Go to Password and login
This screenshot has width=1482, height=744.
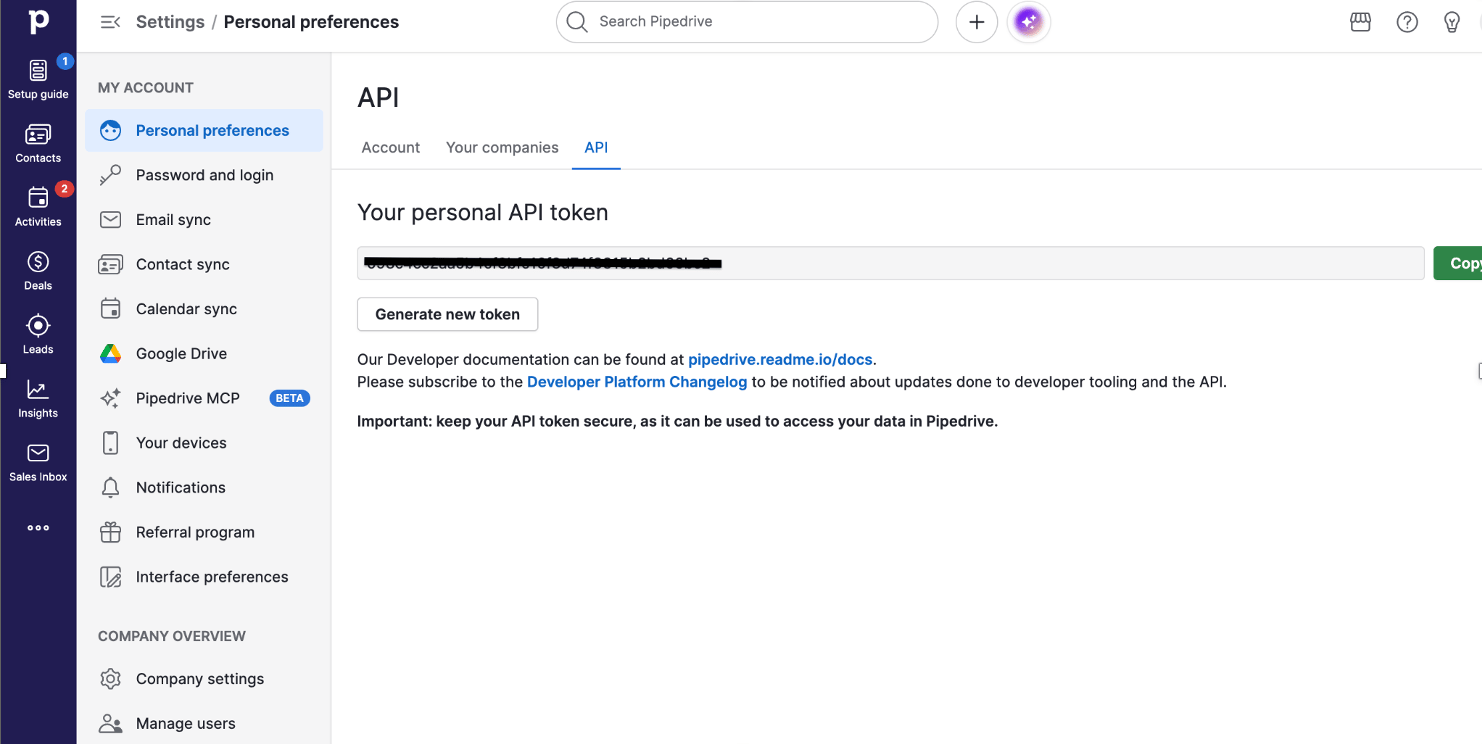coord(204,175)
